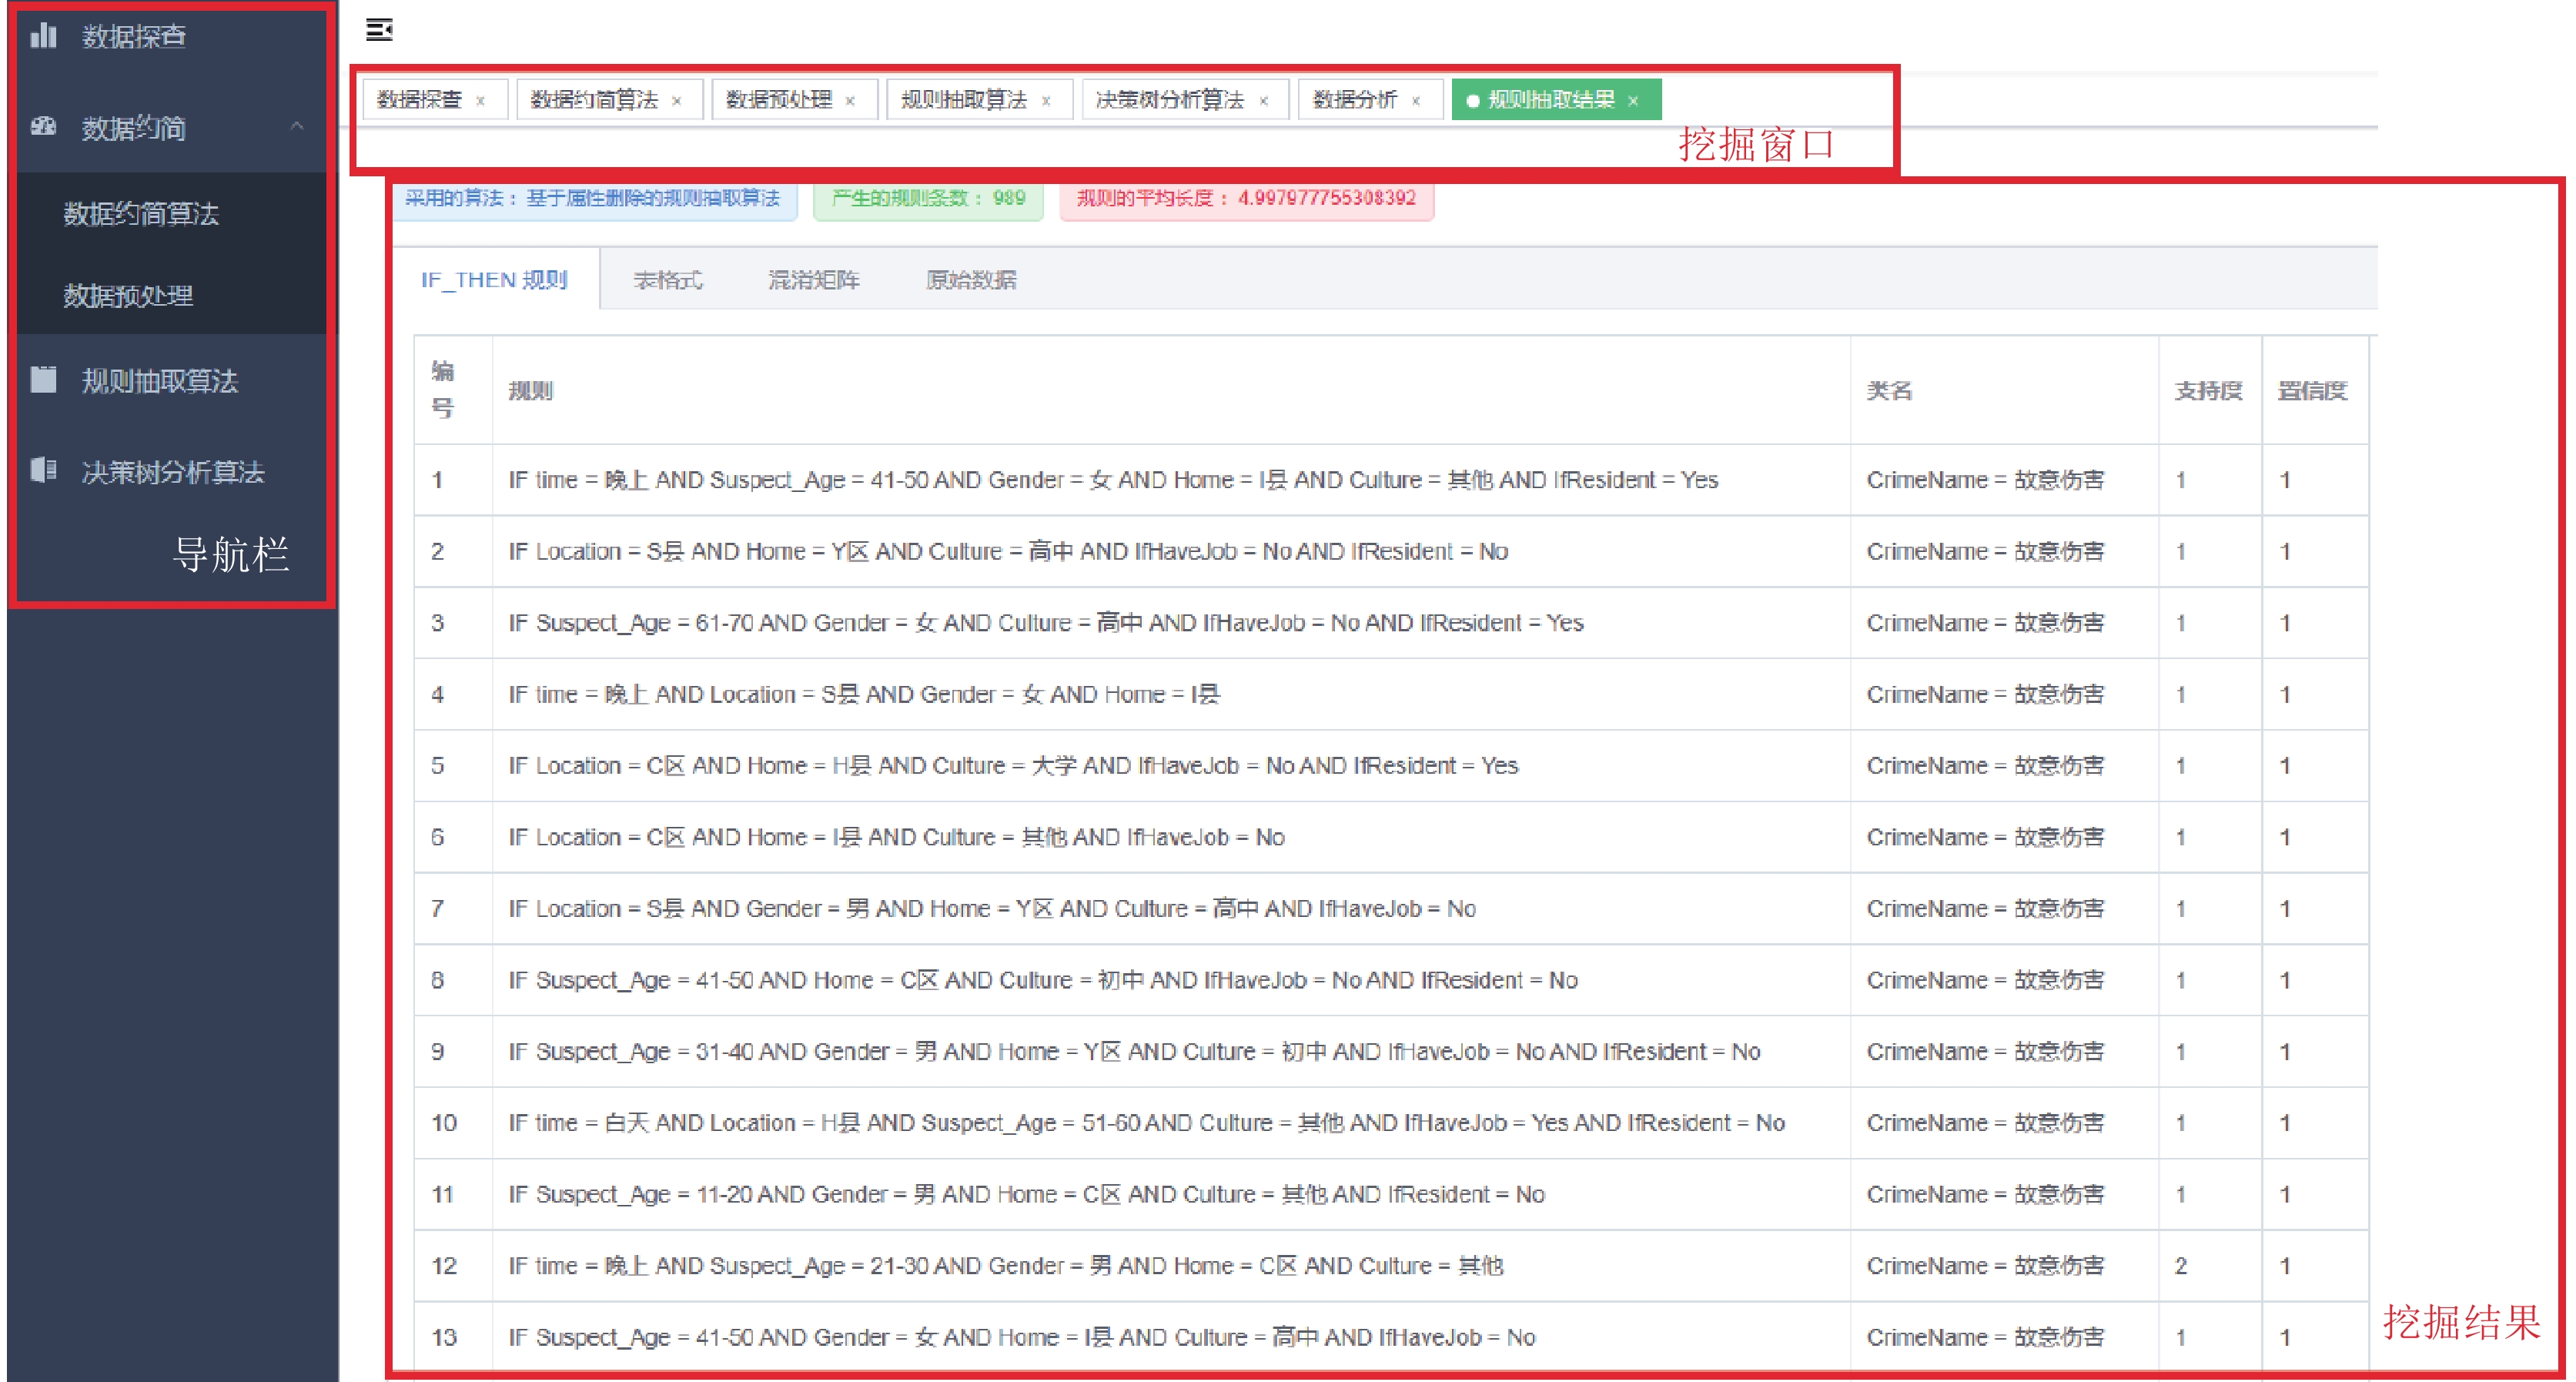Close the 数据预处理 tab

click(x=850, y=101)
